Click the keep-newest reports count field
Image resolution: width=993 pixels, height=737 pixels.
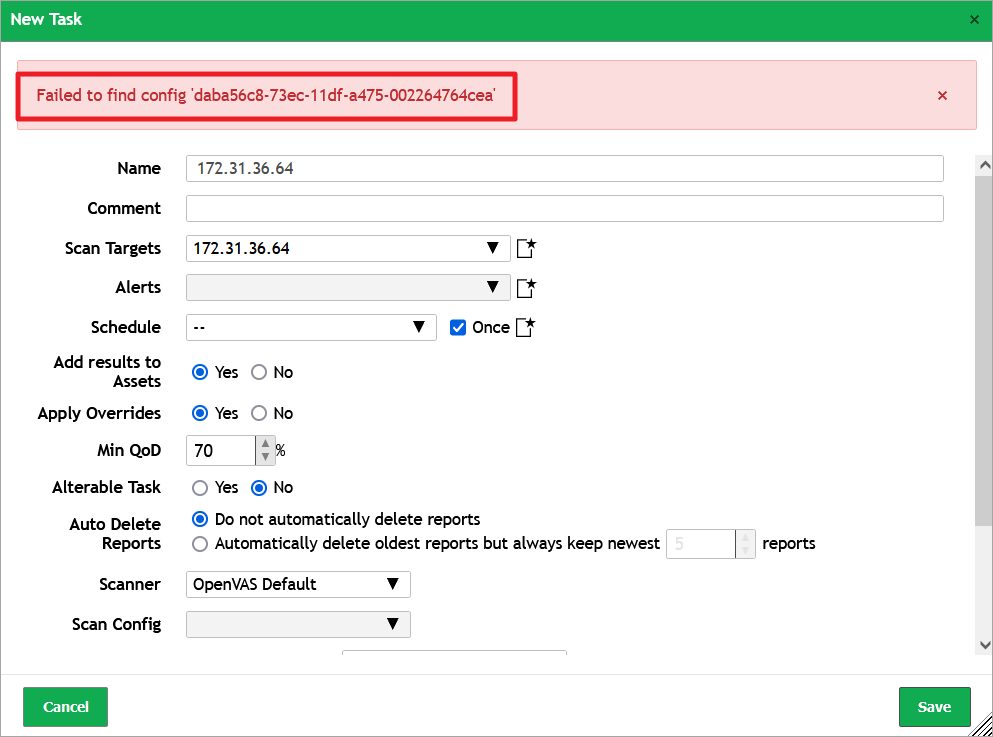pyautogui.click(x=700, y=544)
